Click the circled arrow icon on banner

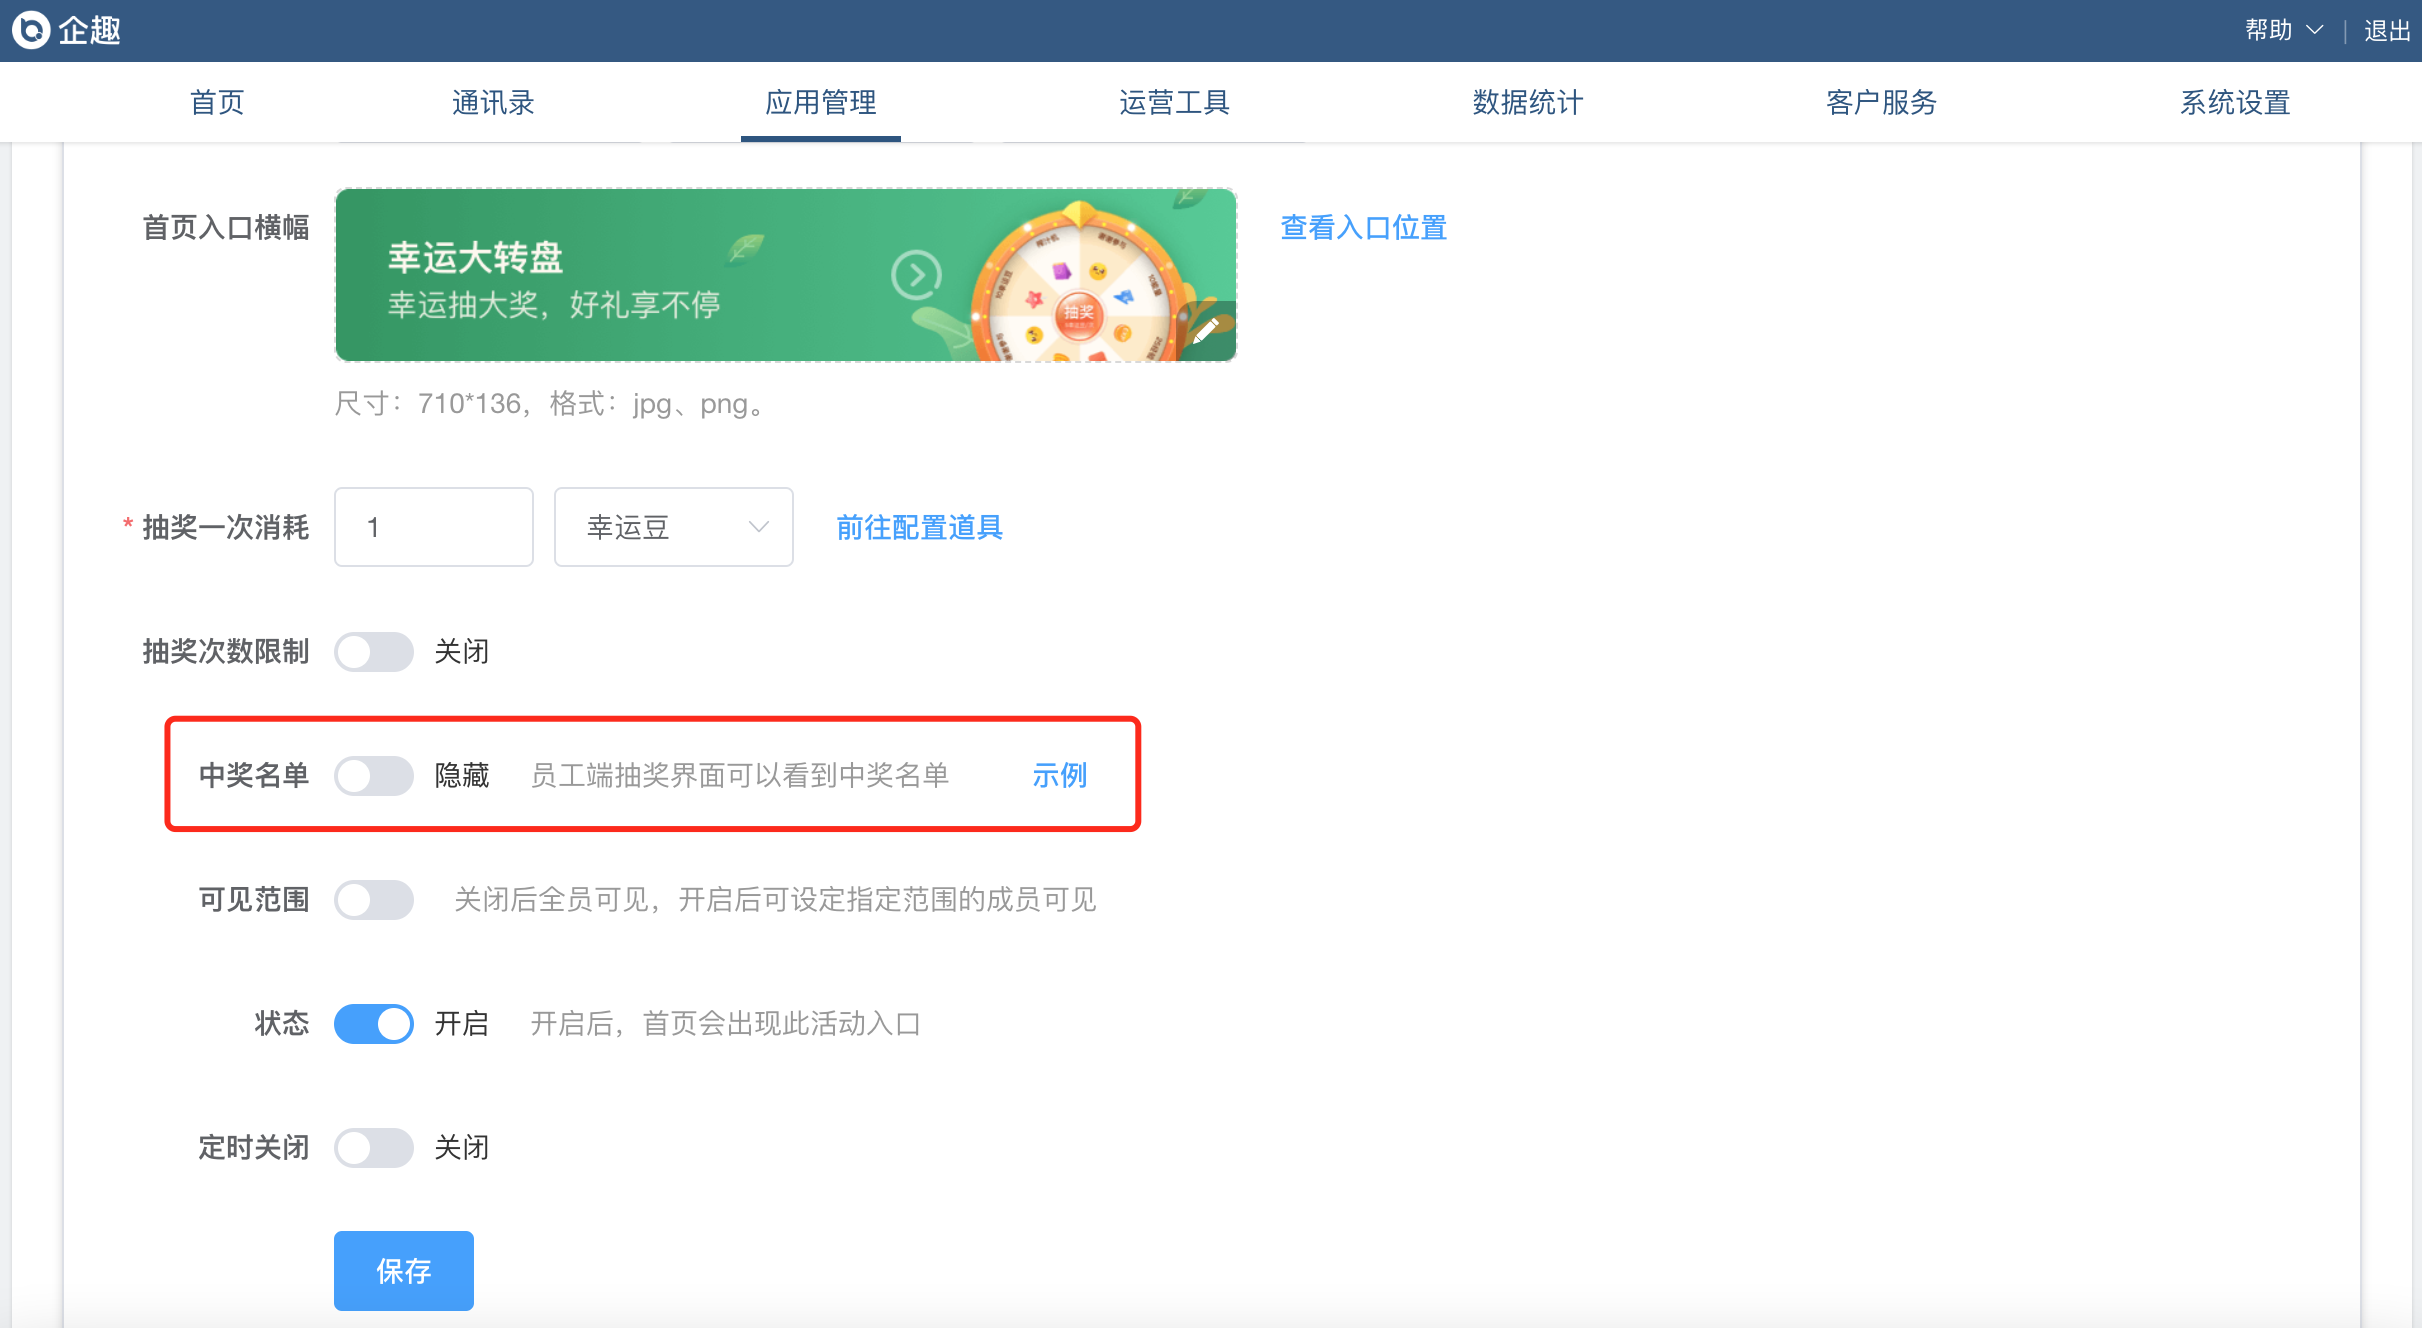[x=916, y=275]
